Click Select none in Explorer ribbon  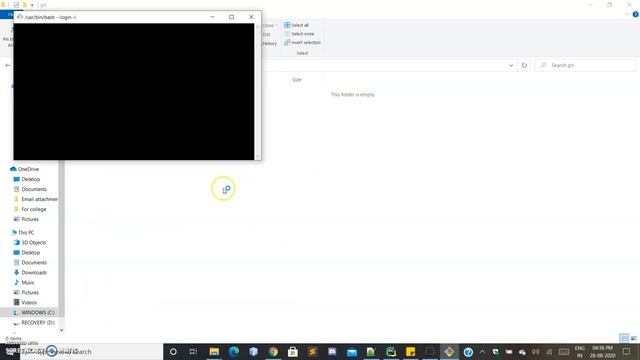point(299,34)
